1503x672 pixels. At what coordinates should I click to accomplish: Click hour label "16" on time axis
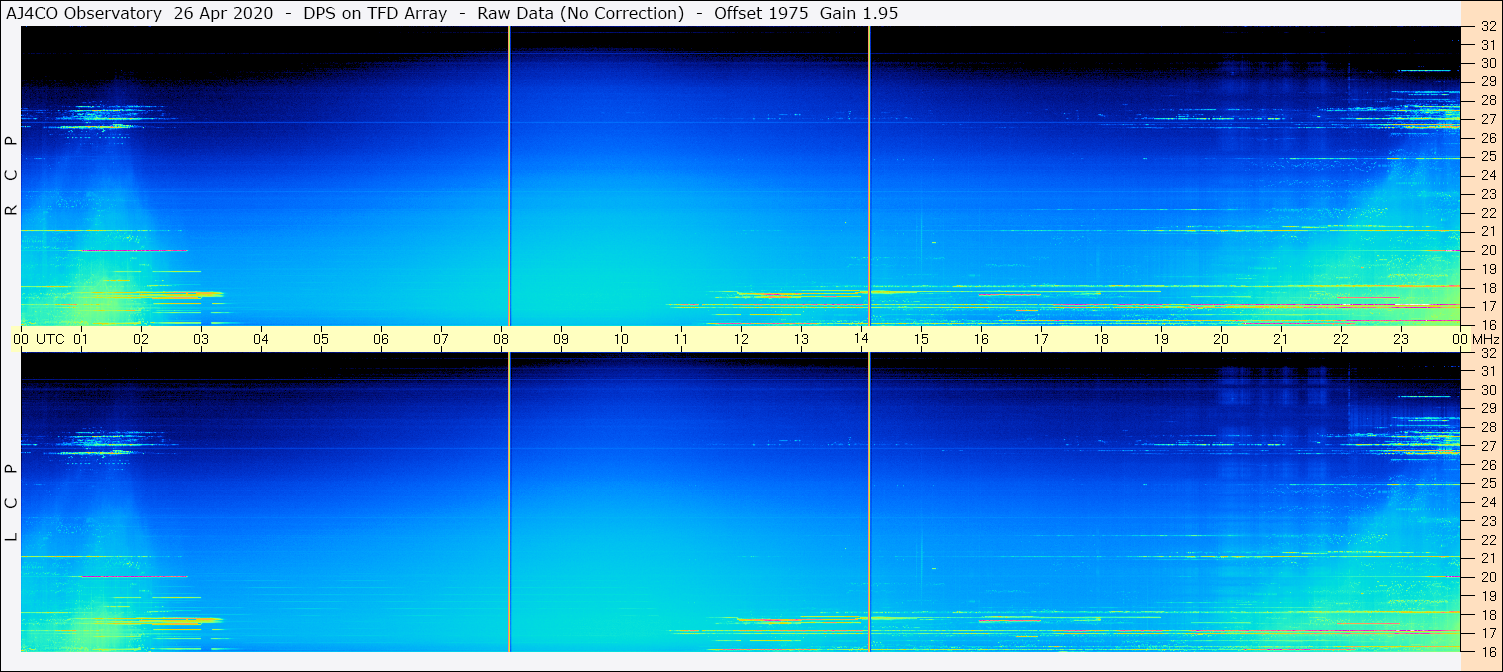click(981, 339)
